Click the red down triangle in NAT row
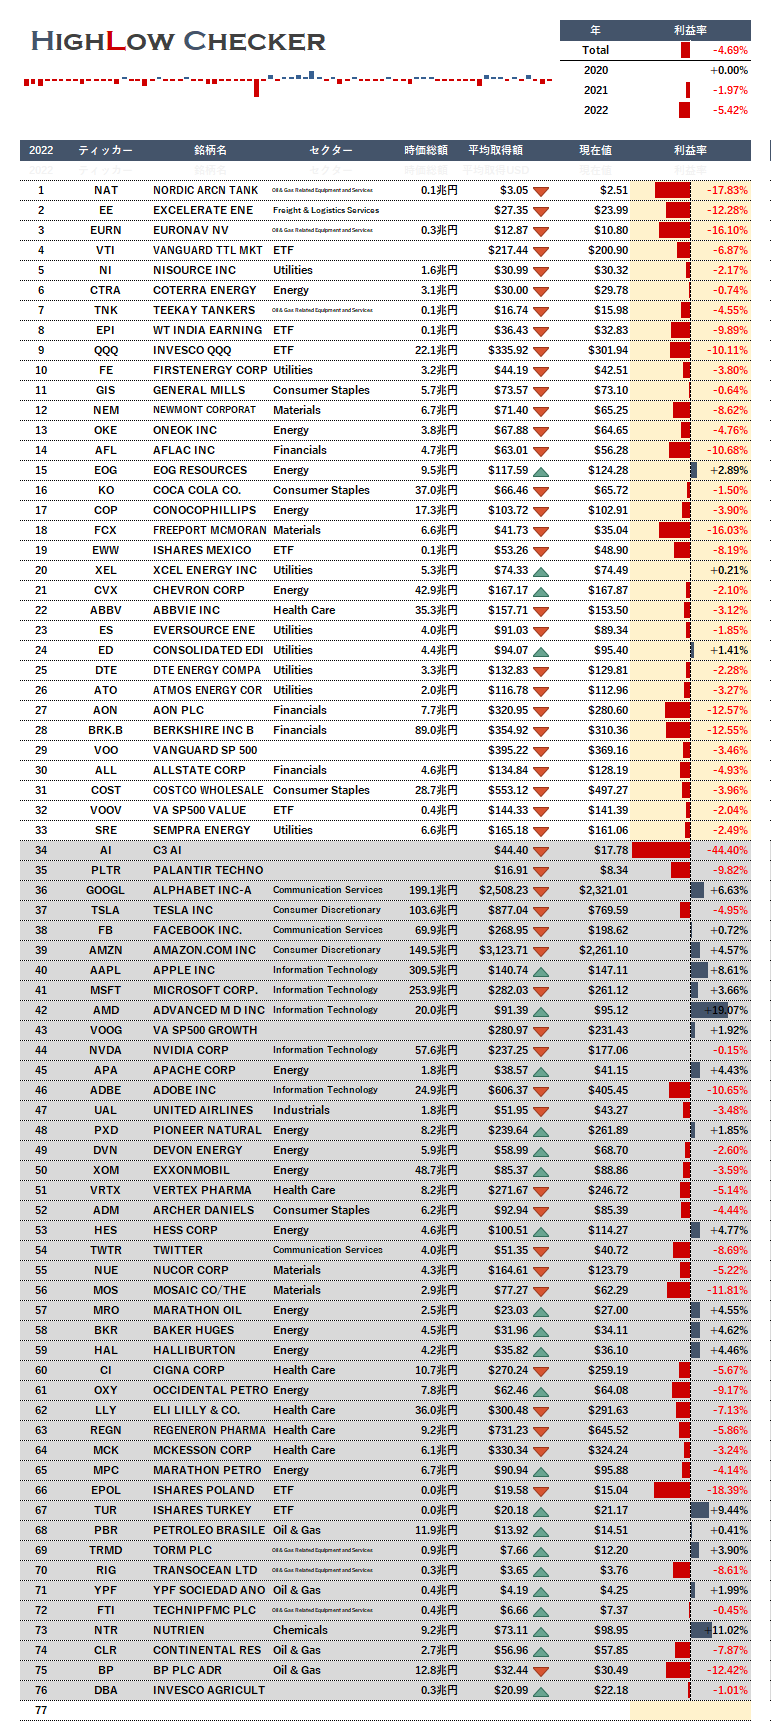The height and width of the screenshot is (1721, 771). pyautogui.click(x=541, y=191)
